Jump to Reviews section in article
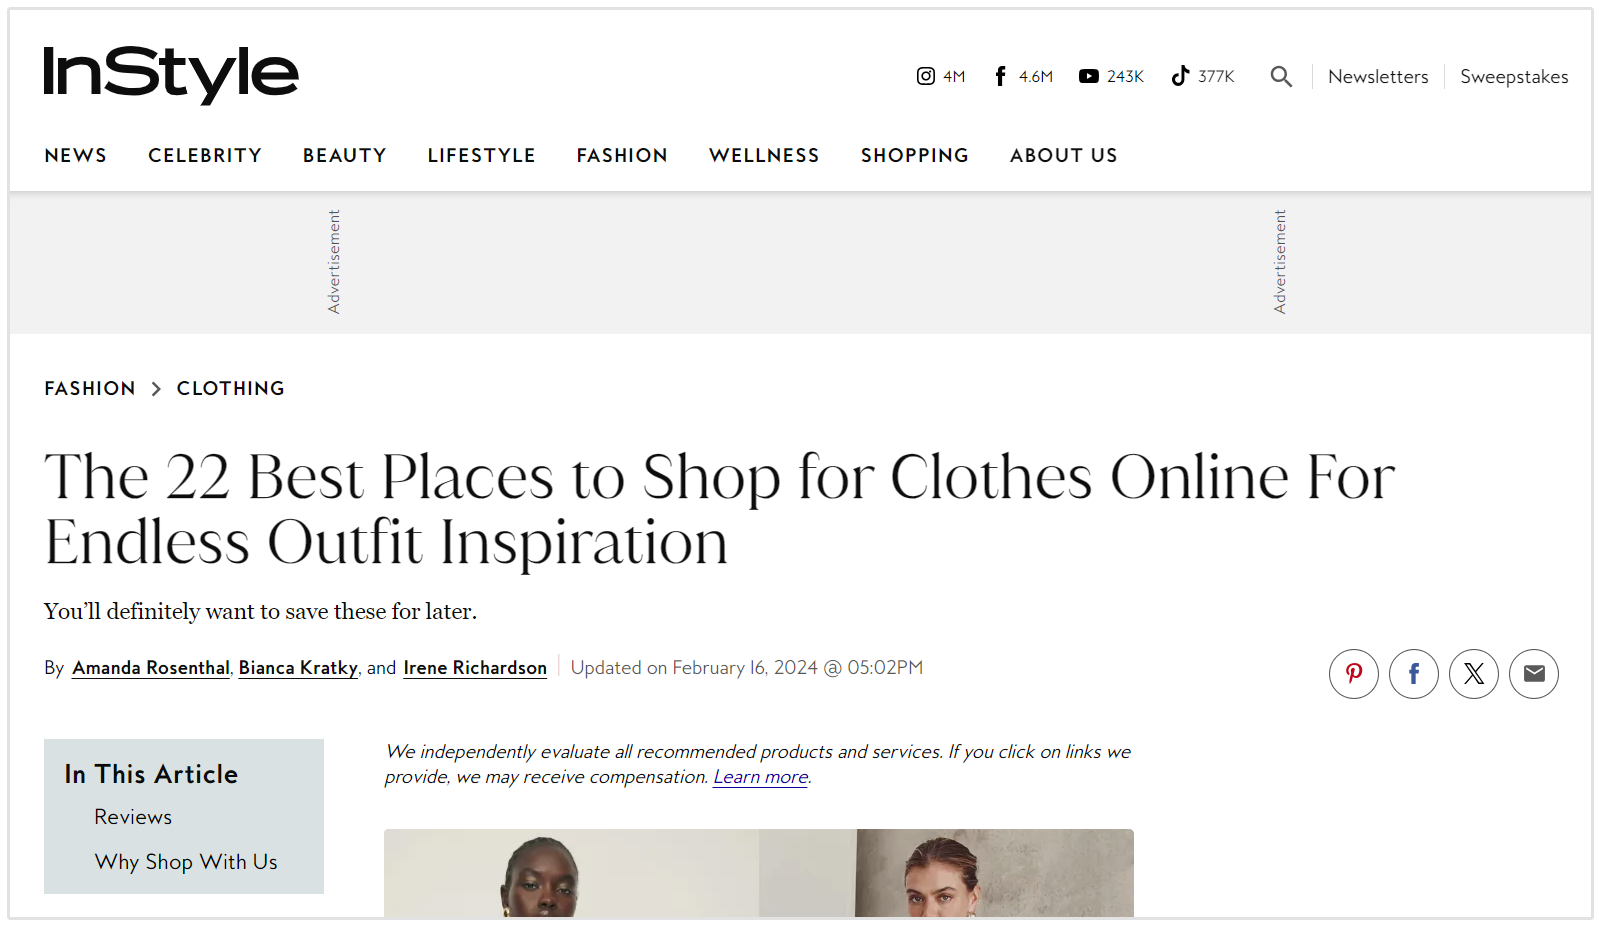This screenshot has width=1601, height=927. point(133,817)
